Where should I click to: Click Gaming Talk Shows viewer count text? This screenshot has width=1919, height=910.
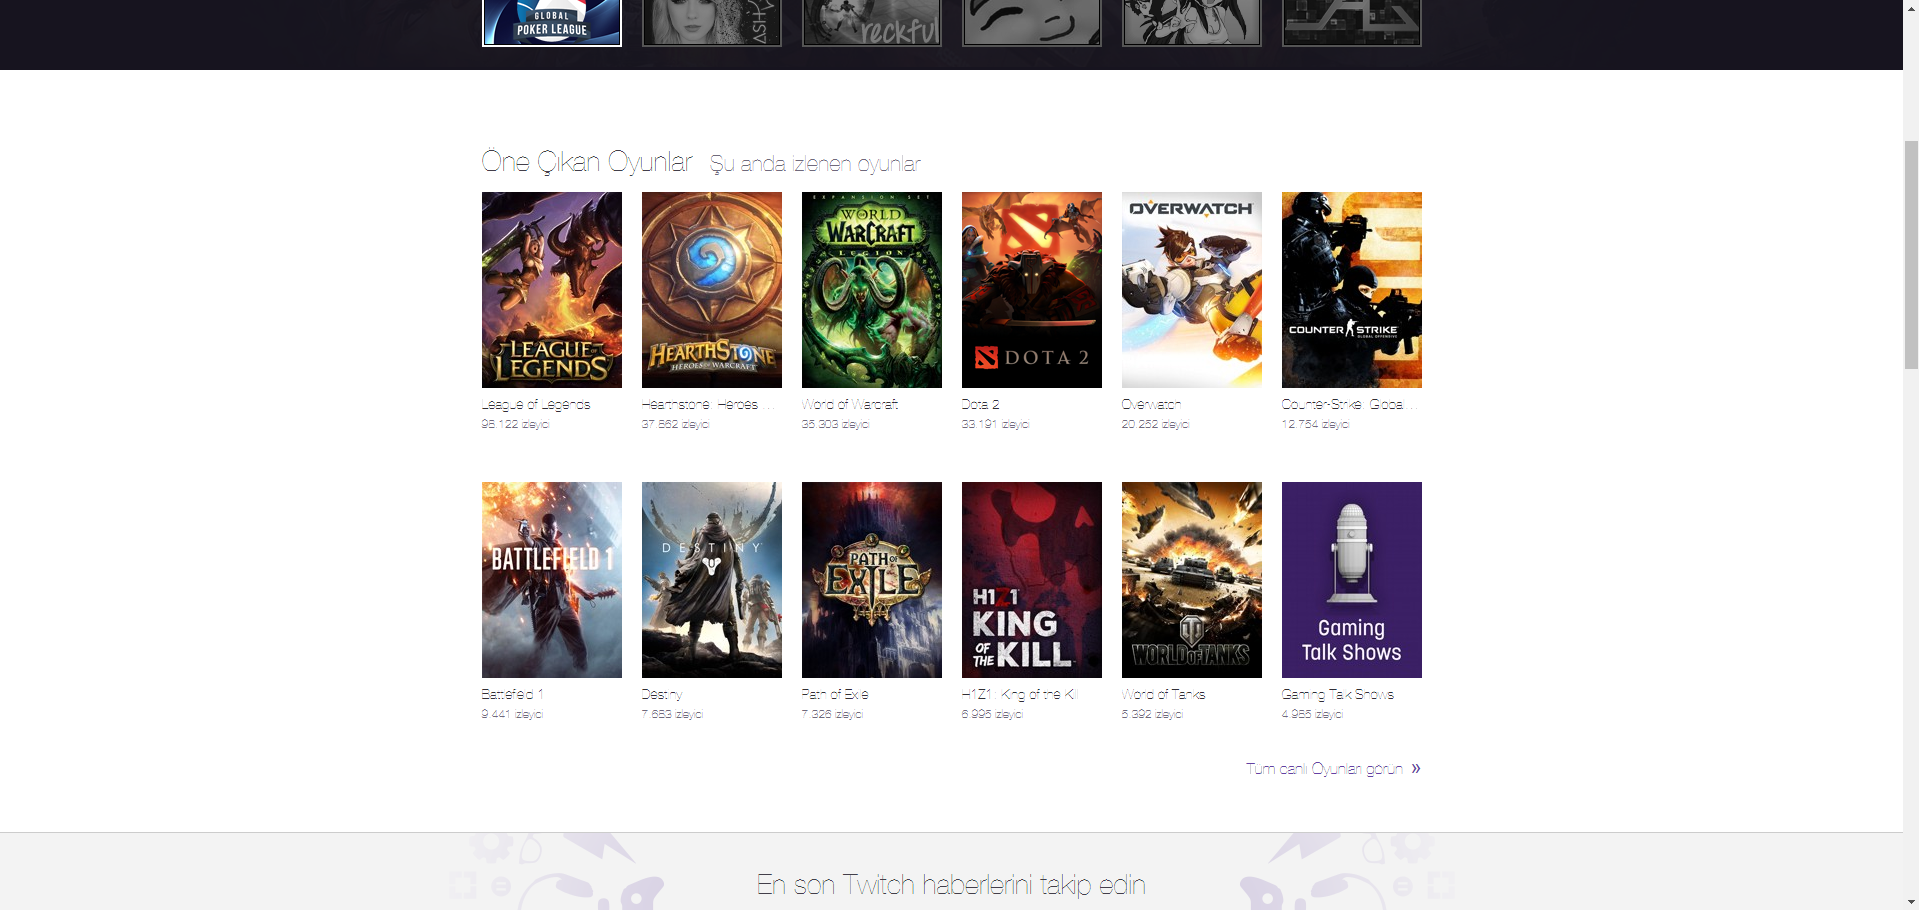1312,714
